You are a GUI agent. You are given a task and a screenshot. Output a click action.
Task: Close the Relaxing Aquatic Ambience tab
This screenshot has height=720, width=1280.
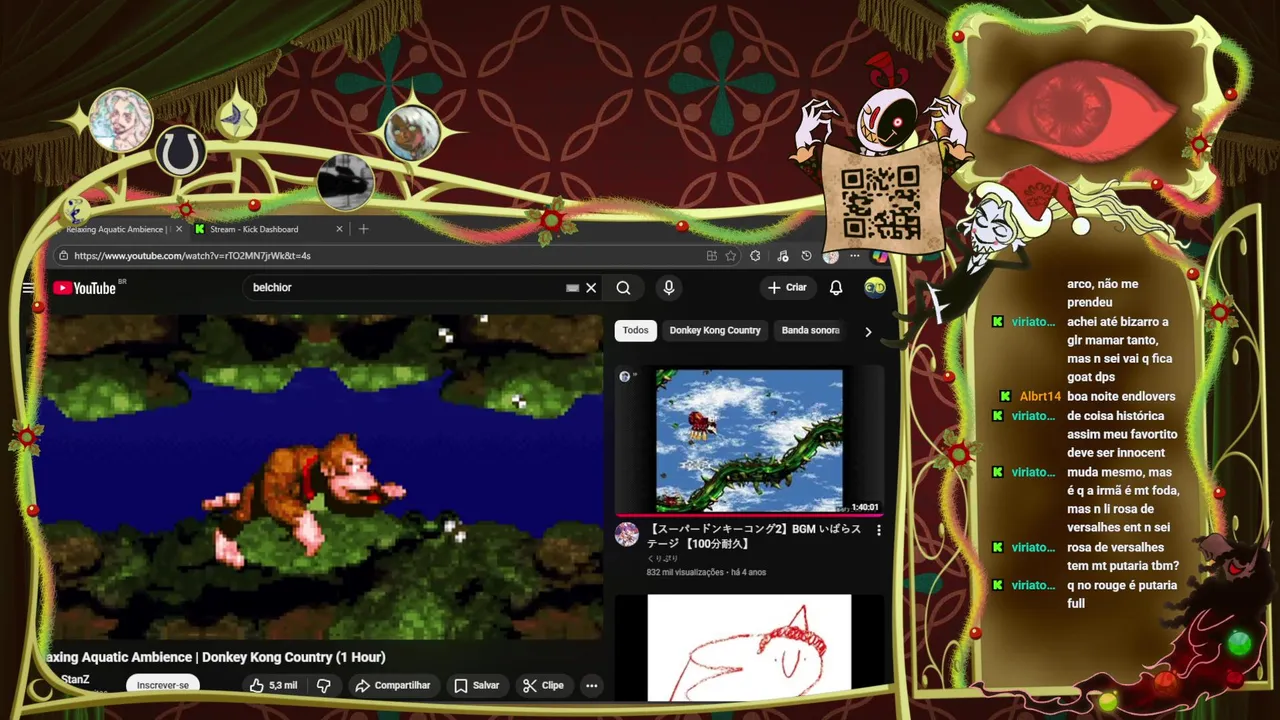tap(179, 229)
